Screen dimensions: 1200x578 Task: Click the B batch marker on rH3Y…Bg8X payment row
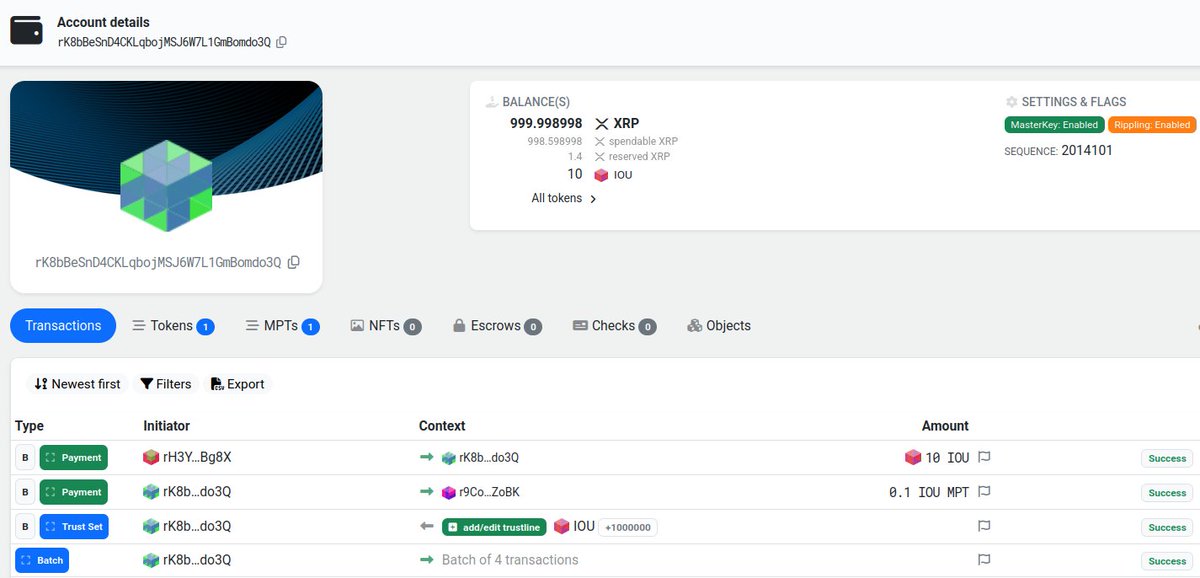point(24,458)
